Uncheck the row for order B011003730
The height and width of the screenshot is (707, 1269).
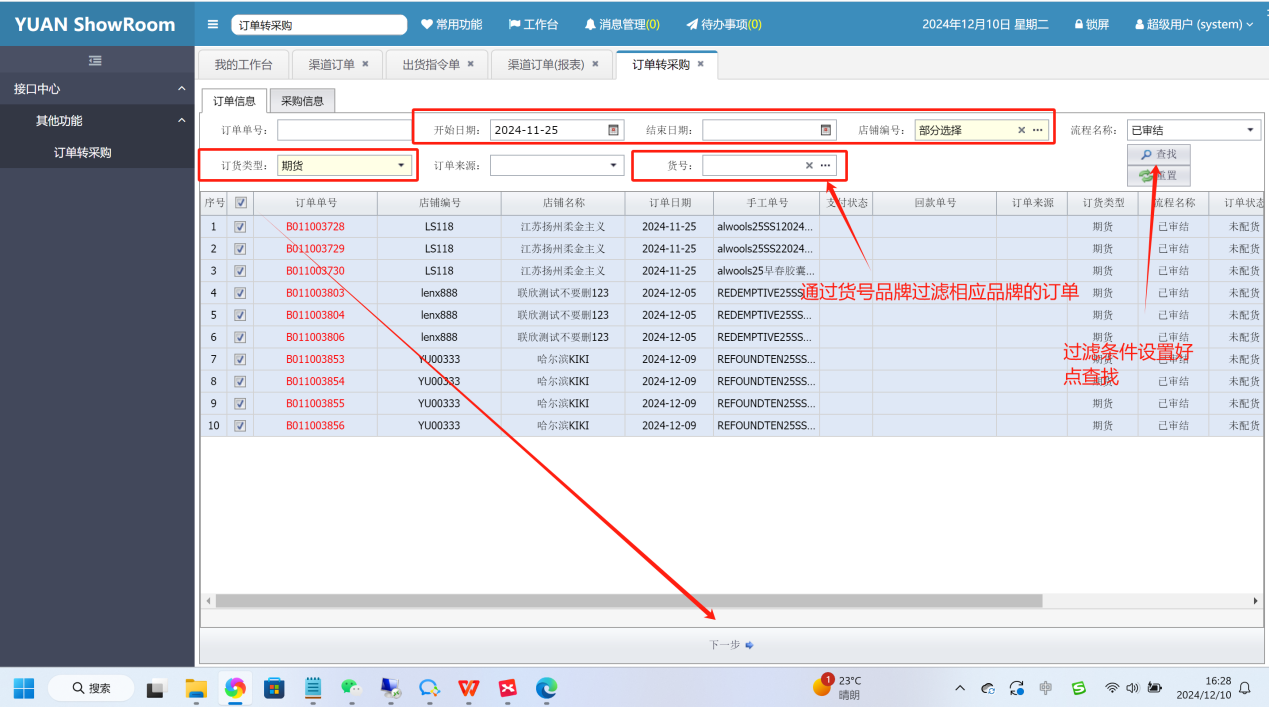point(240,271)
